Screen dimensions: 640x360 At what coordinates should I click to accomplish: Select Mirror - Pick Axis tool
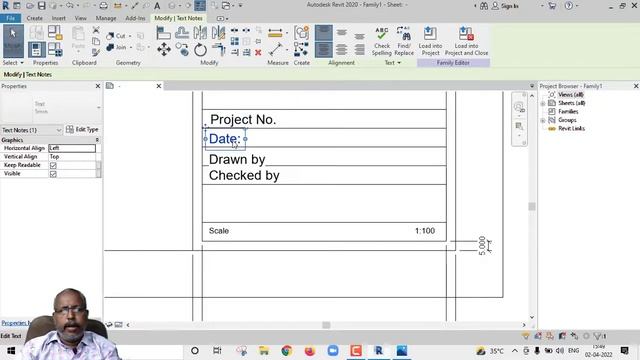point(200,33)
